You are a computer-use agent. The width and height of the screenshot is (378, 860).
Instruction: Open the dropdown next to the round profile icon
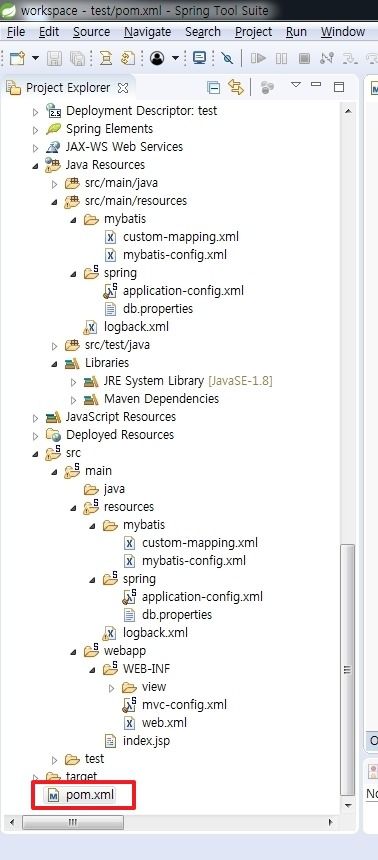(x=176, y=59)
